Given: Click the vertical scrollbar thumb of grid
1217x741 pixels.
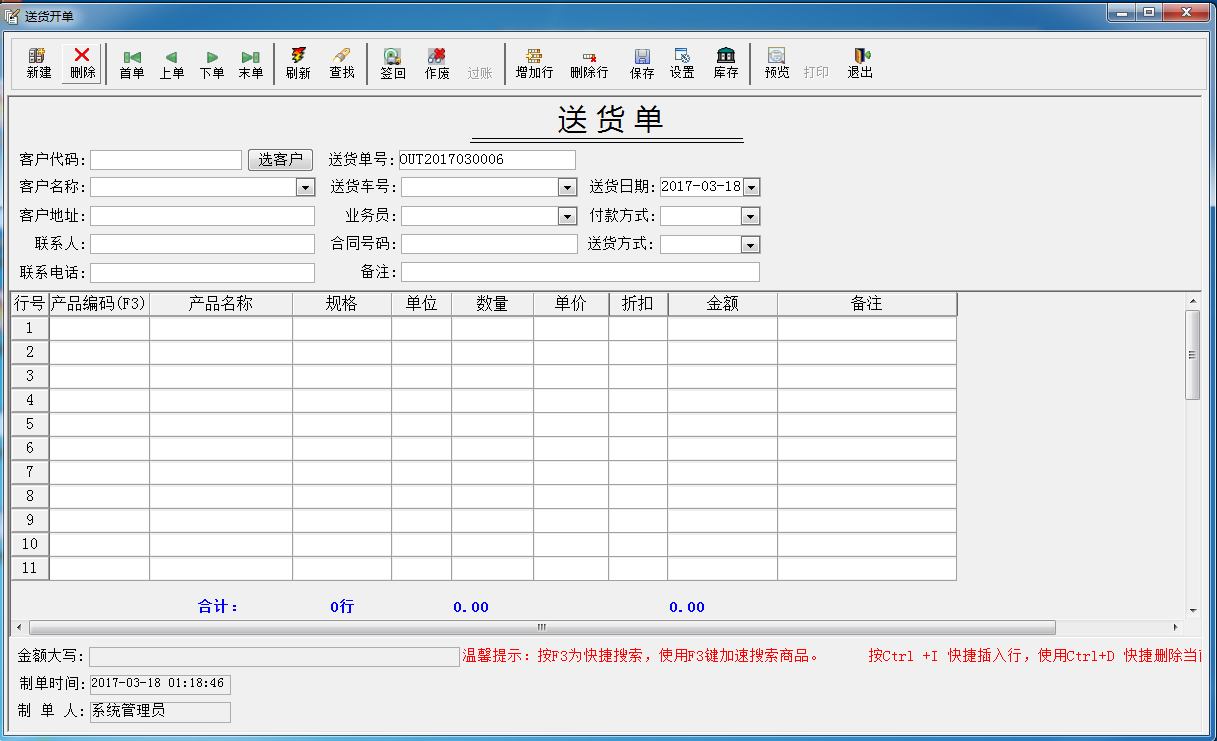Looking at the screenshot, I should pyautogui.click(x=1192, y=355).
